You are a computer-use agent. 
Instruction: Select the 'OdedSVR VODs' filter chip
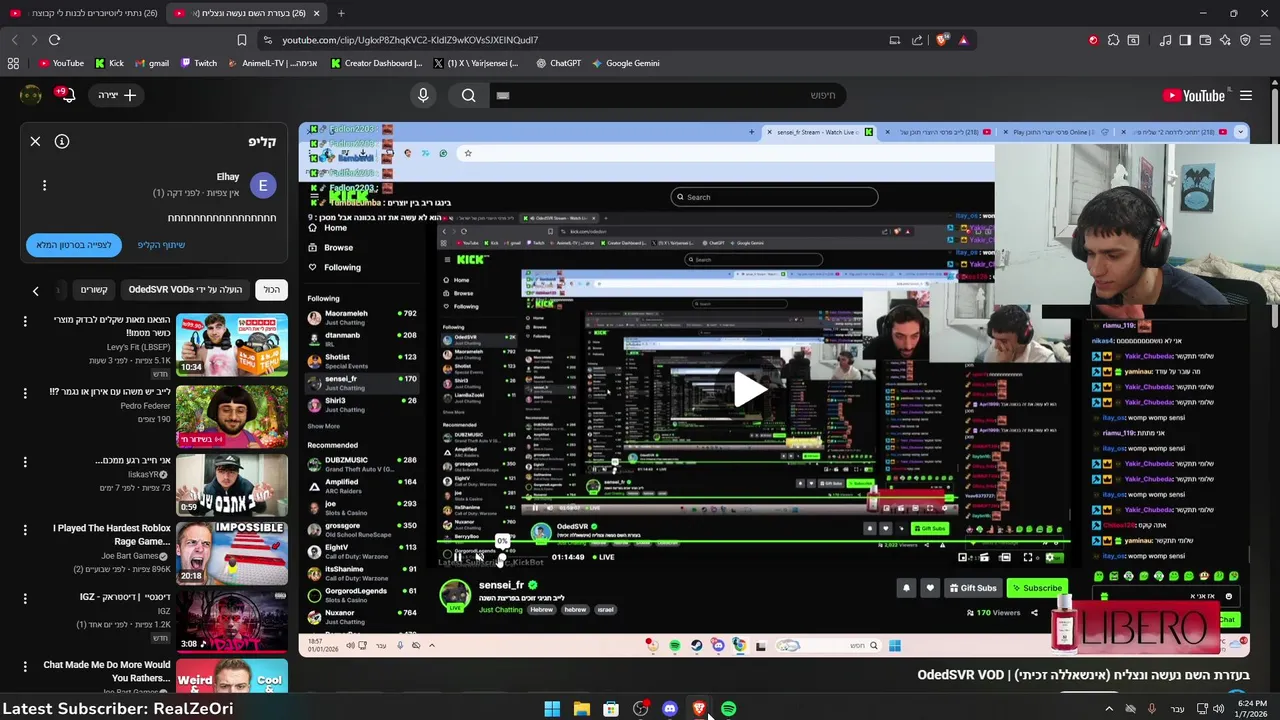click(185, 290)
